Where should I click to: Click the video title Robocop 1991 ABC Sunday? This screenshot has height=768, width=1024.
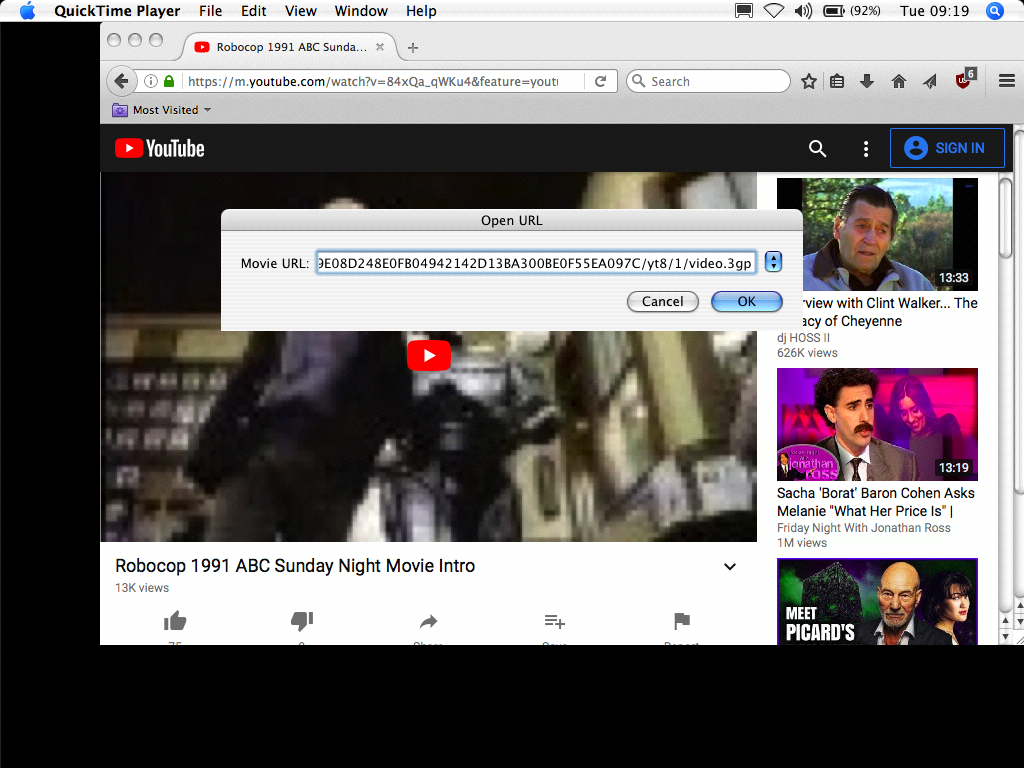tap(295, 566)
